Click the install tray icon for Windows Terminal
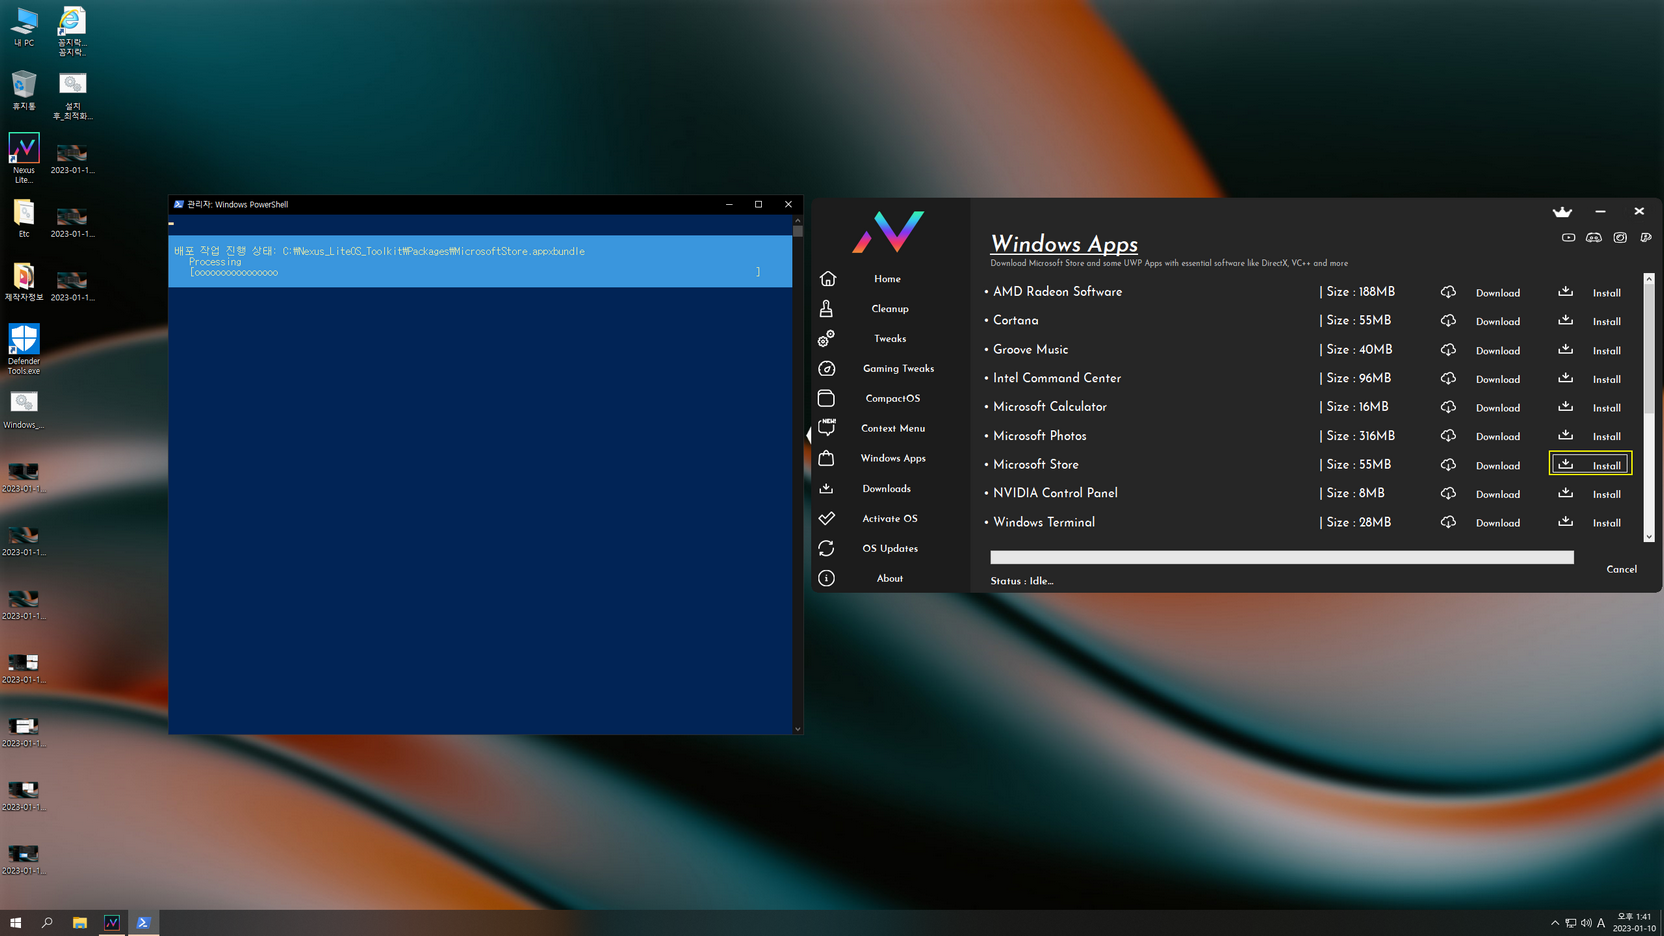This screenshot has width=1664, height=936. pyautogui.click(x=1566, y=522)
